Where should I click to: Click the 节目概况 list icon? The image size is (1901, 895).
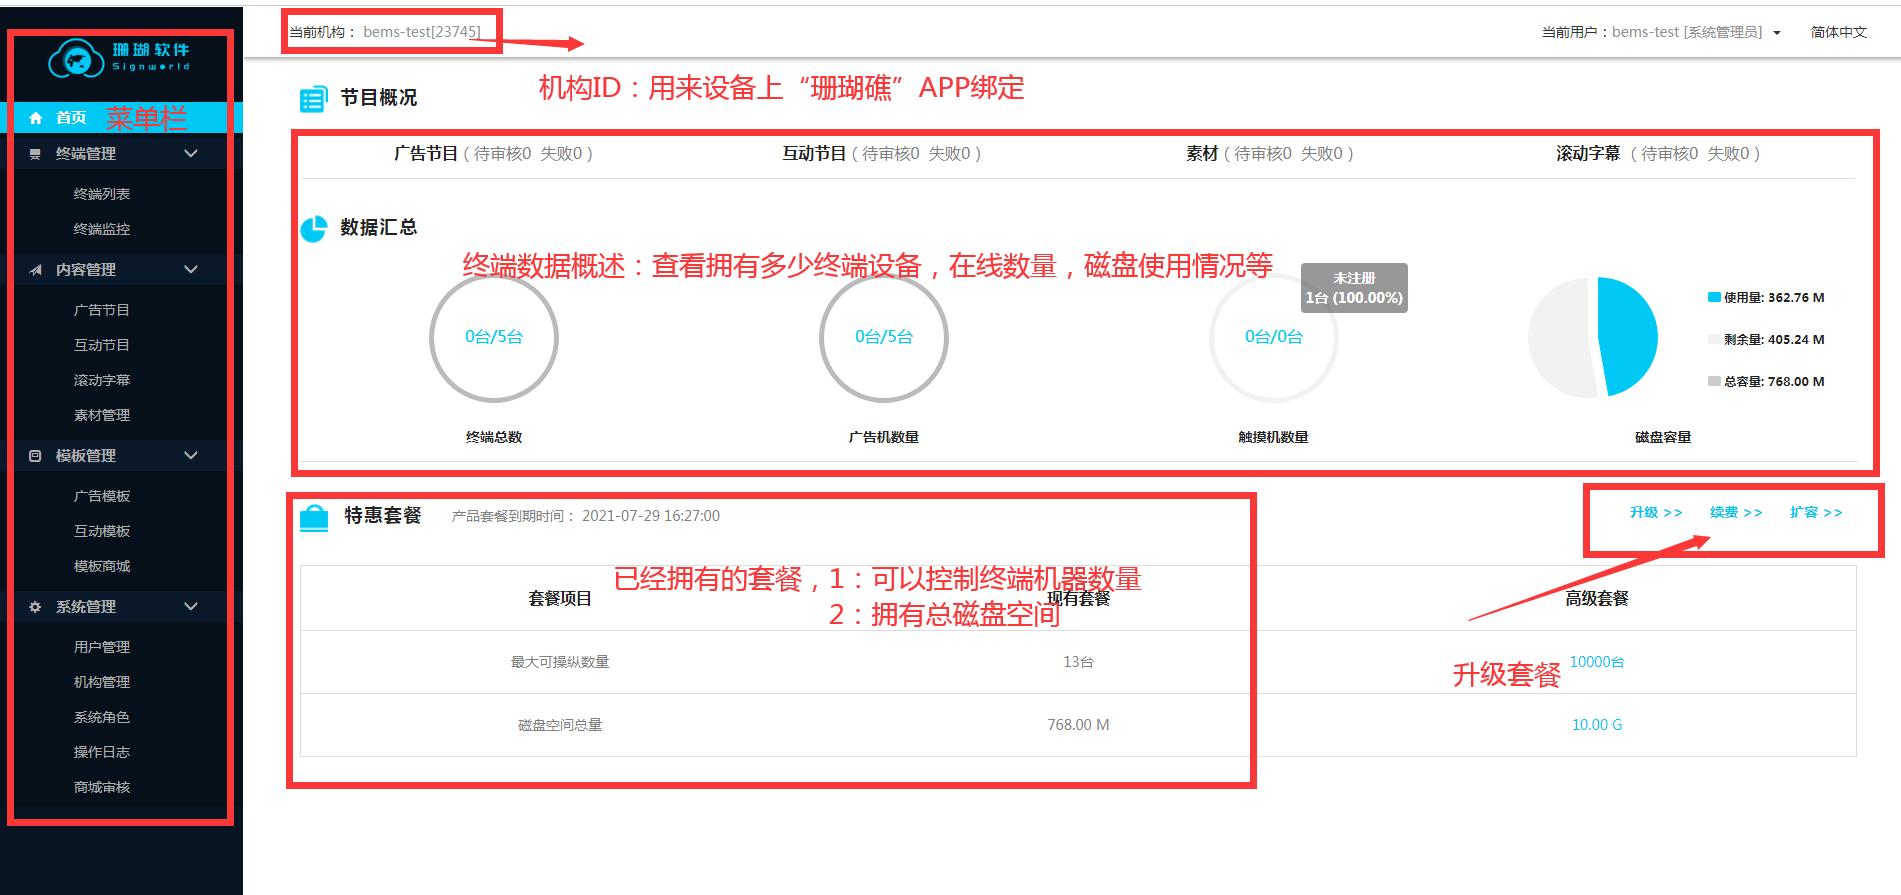tap(313, 99)
